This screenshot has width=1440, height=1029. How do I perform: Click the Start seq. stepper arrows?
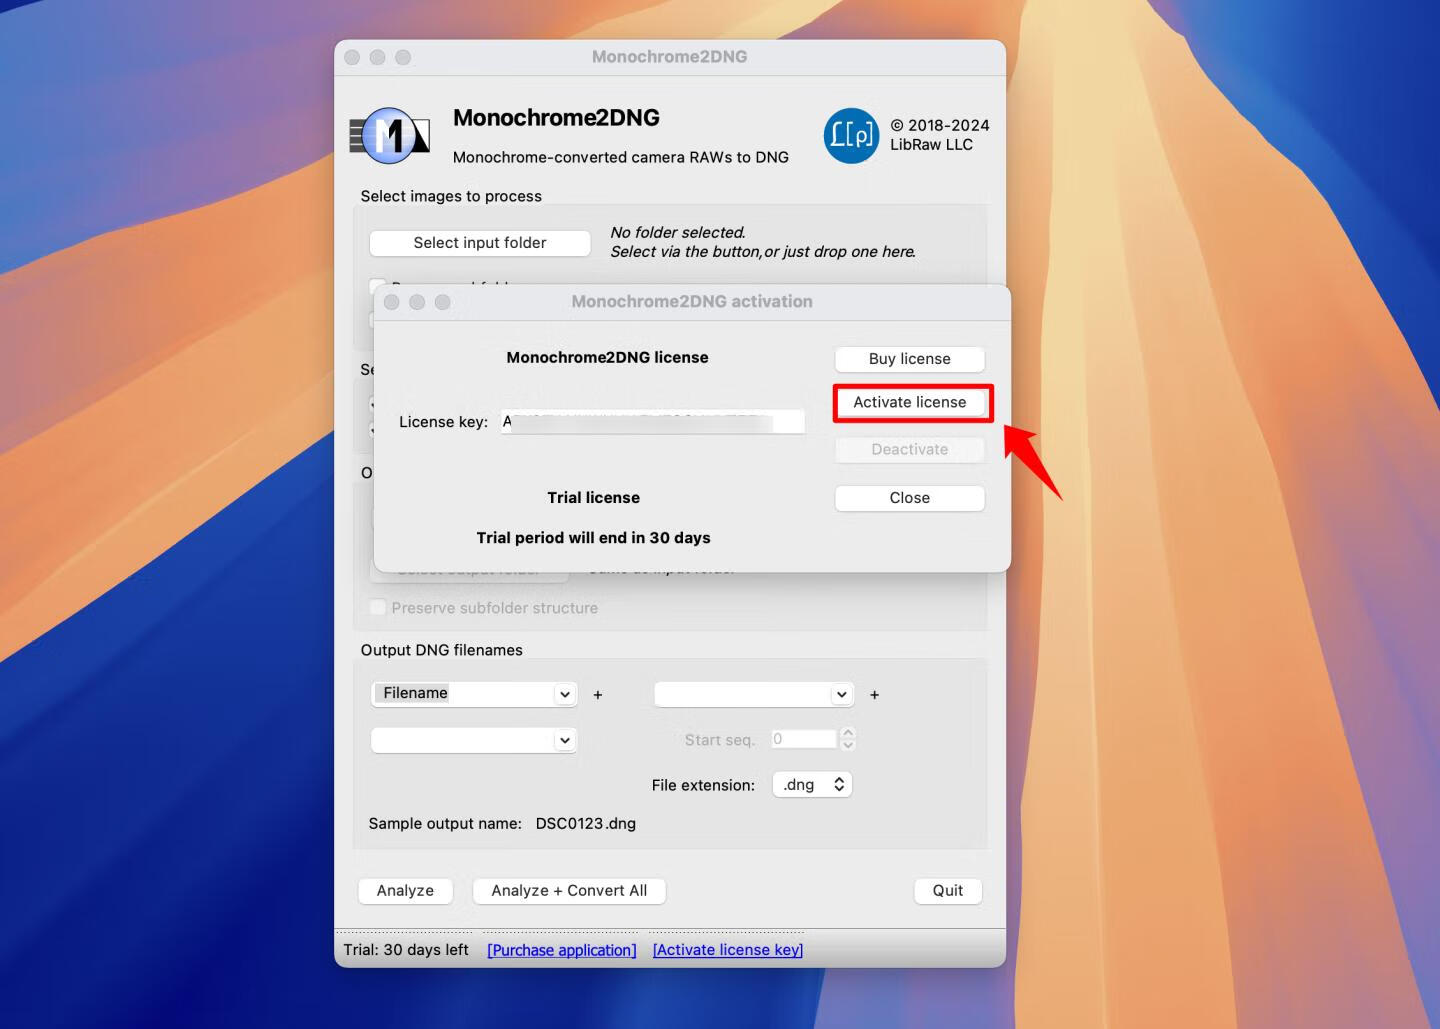(x=848, y=739)
